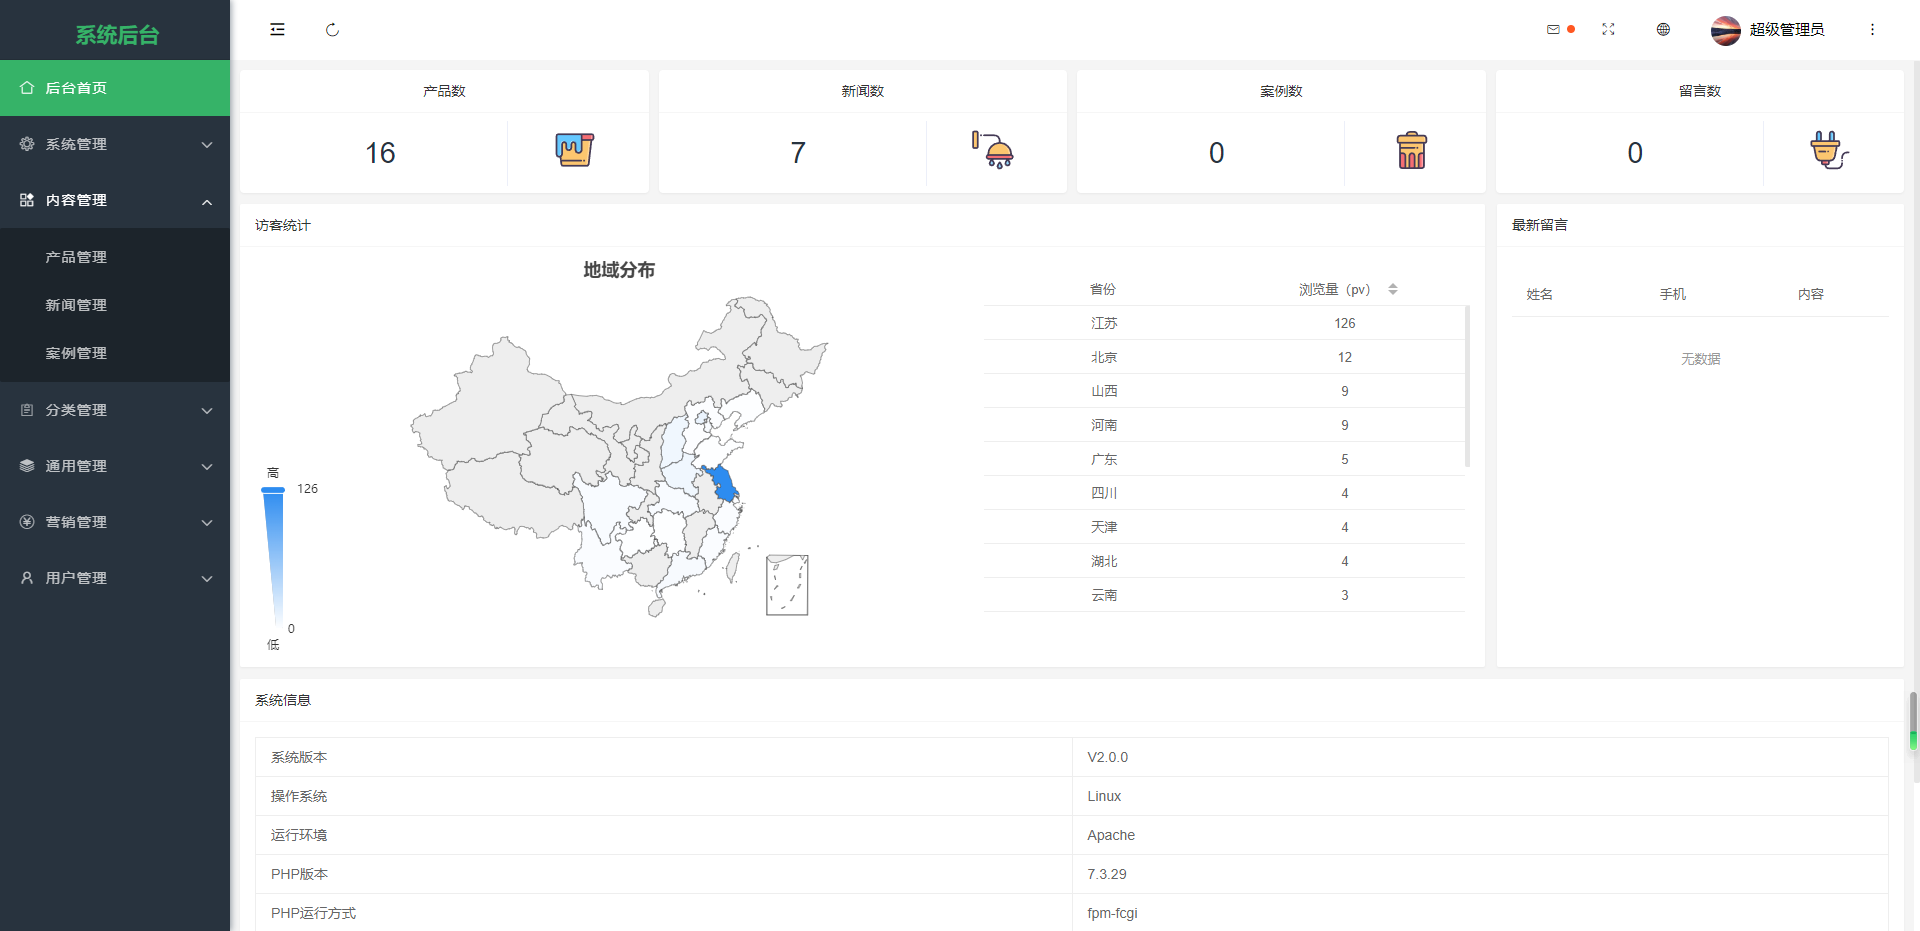Expand the 分类管理 menu
Screen dimensions: 1920x931
pyautogui.click(x=115, y=410)
